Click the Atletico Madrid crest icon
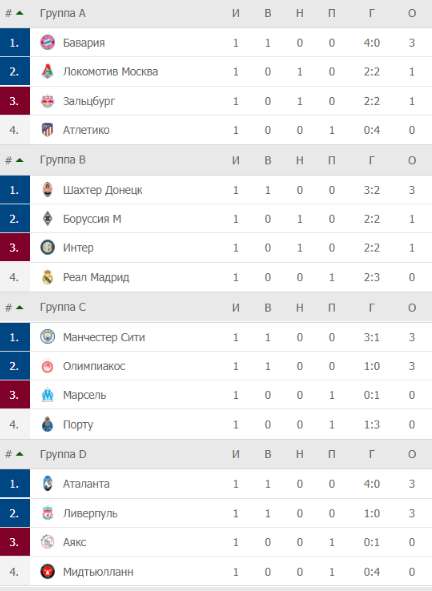This screenshot has height=591, width=432. pos(47,130)
